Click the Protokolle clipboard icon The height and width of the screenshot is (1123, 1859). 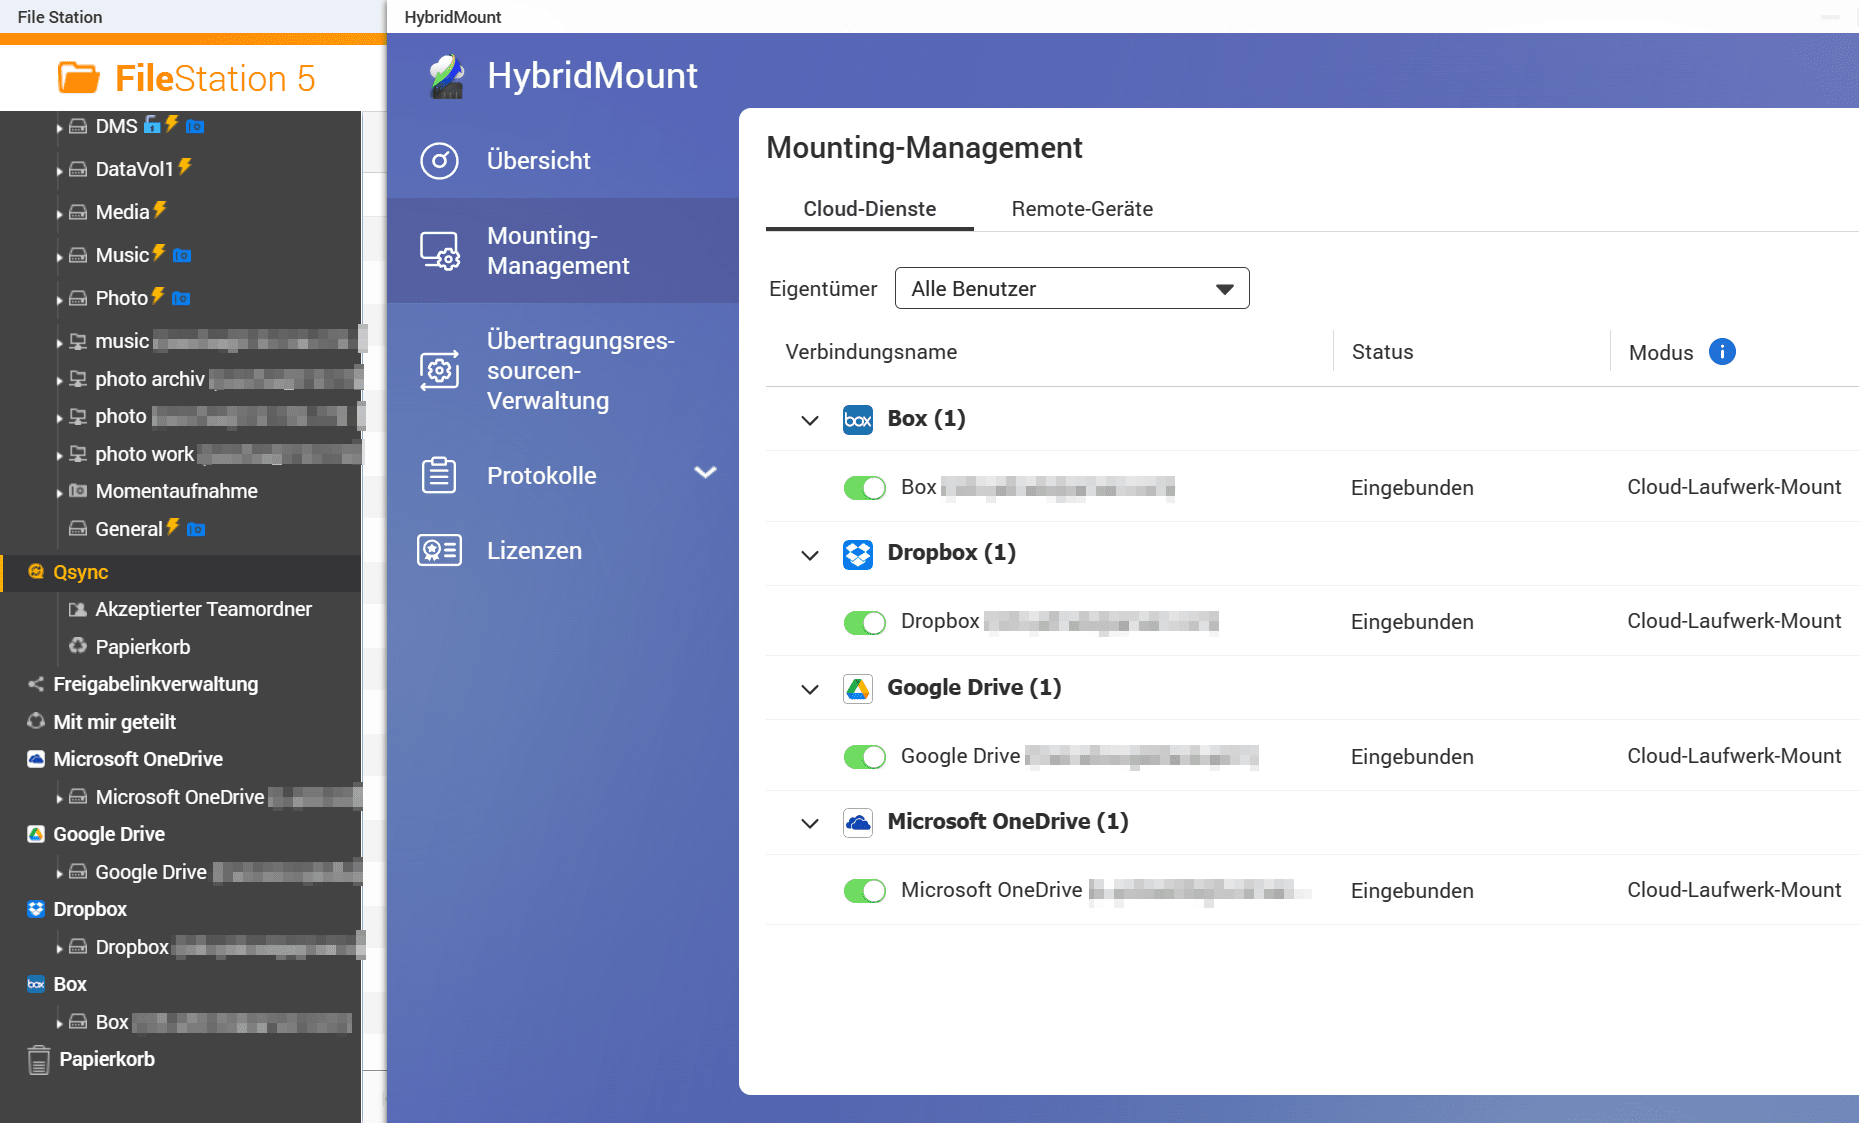tap(439, 475)
